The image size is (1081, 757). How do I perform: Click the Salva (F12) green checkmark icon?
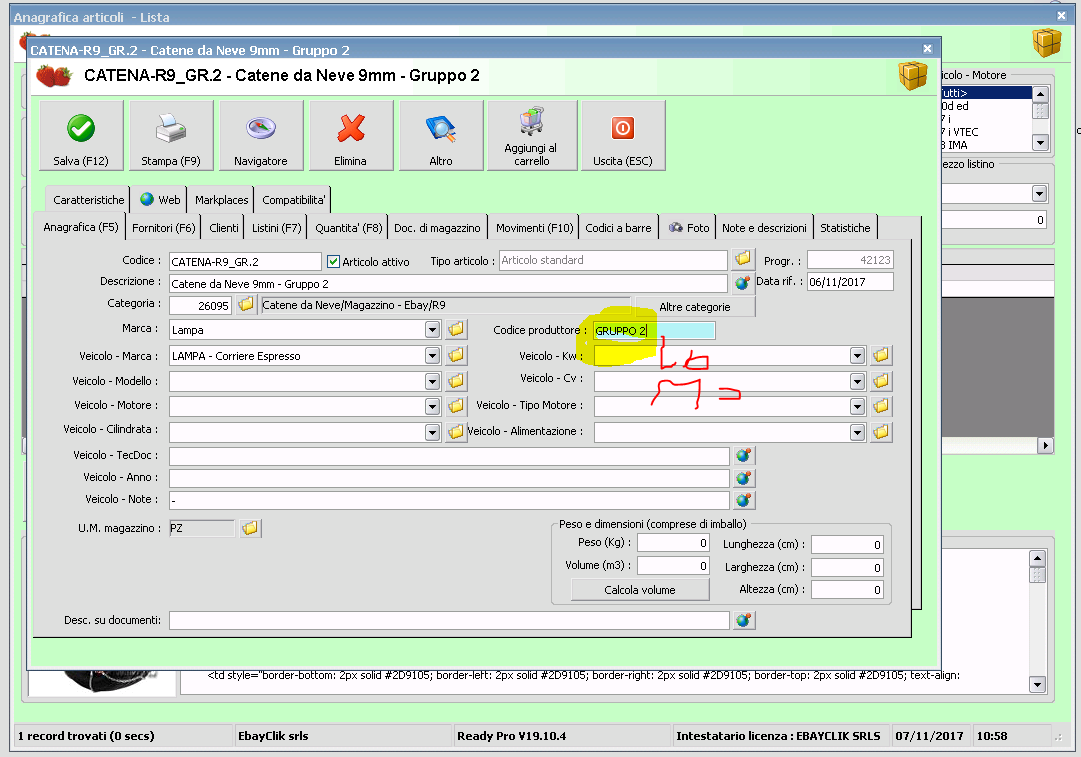tap(81, 129)
